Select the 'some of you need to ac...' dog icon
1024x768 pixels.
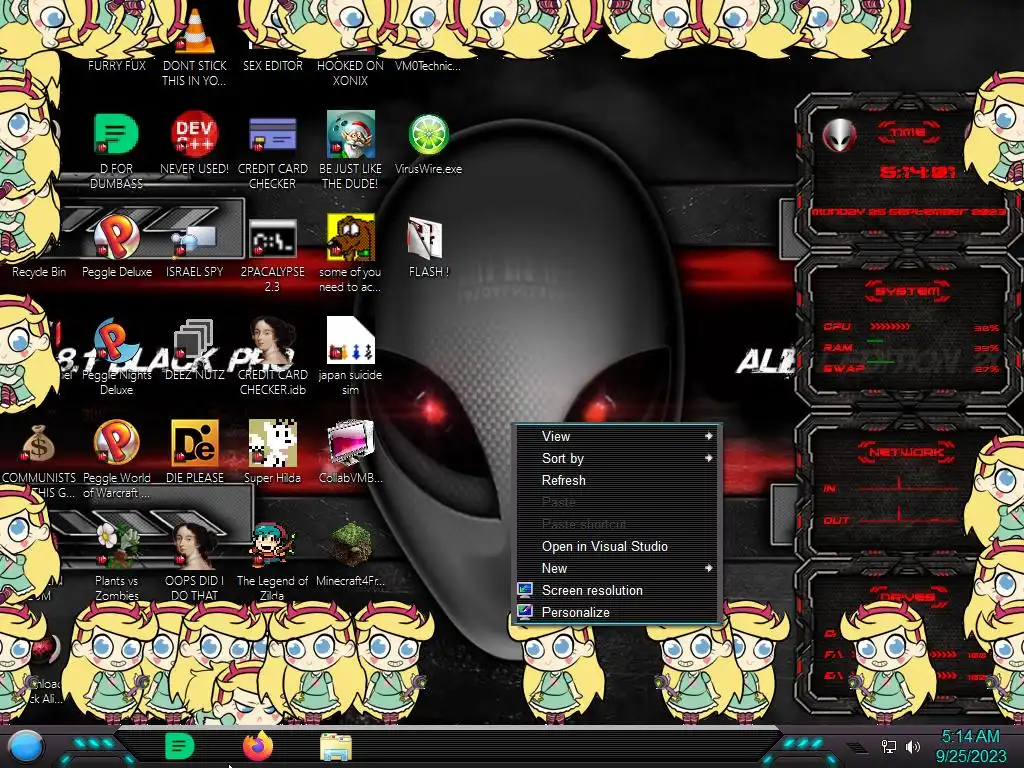tap(351, 238)
